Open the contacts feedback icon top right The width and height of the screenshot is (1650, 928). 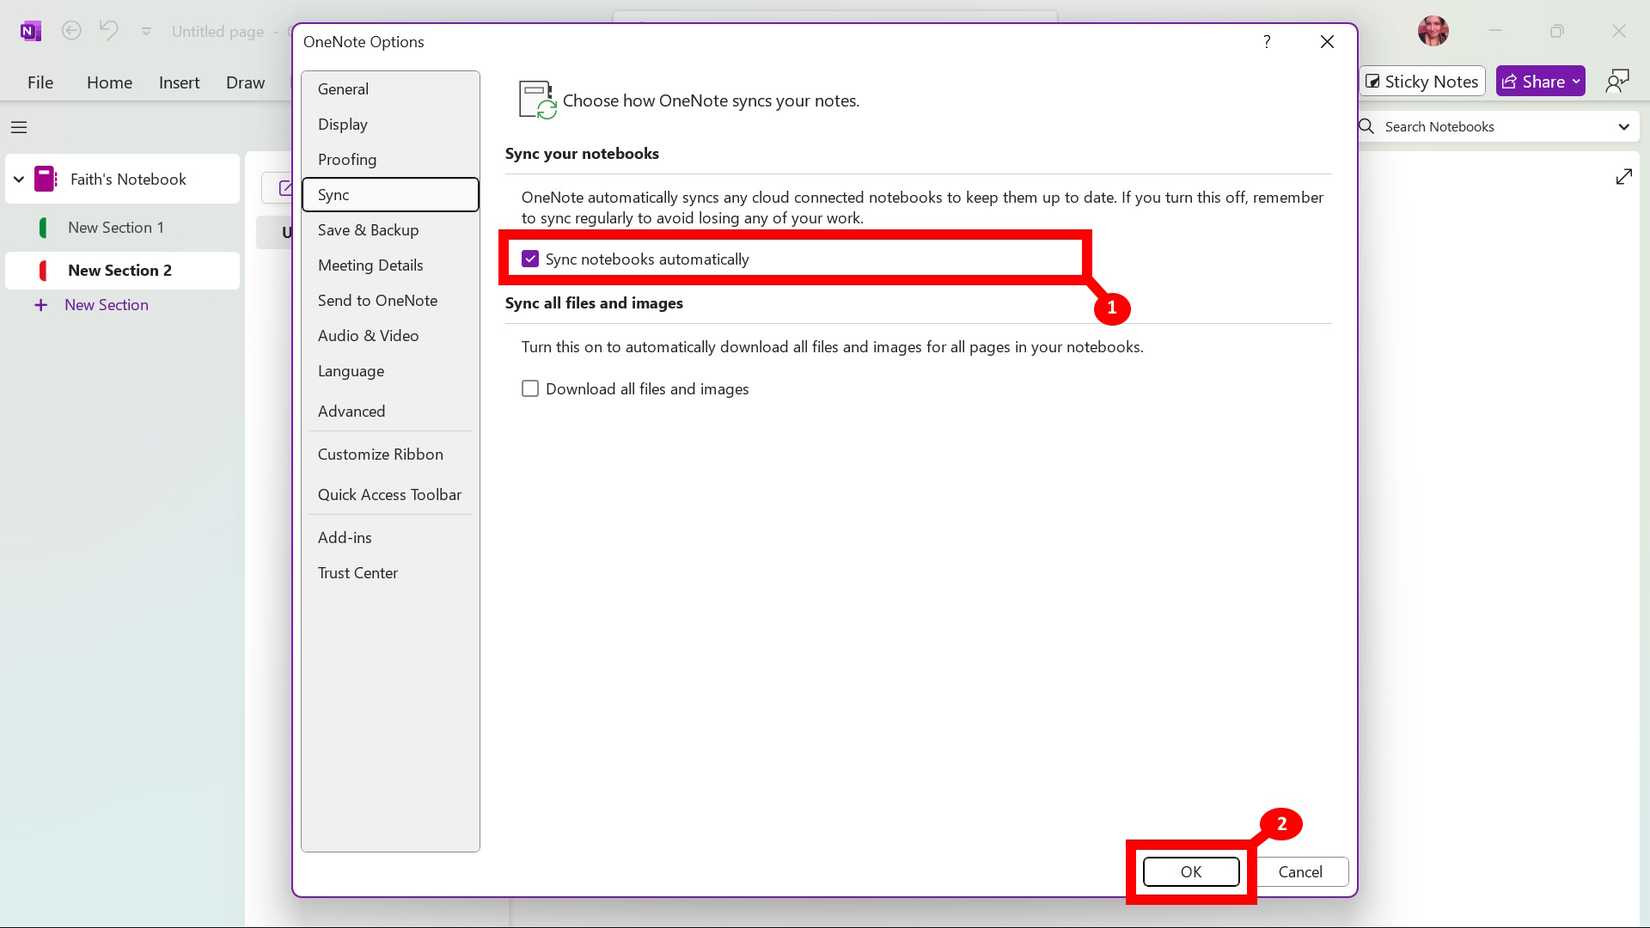click(1617, 80)
